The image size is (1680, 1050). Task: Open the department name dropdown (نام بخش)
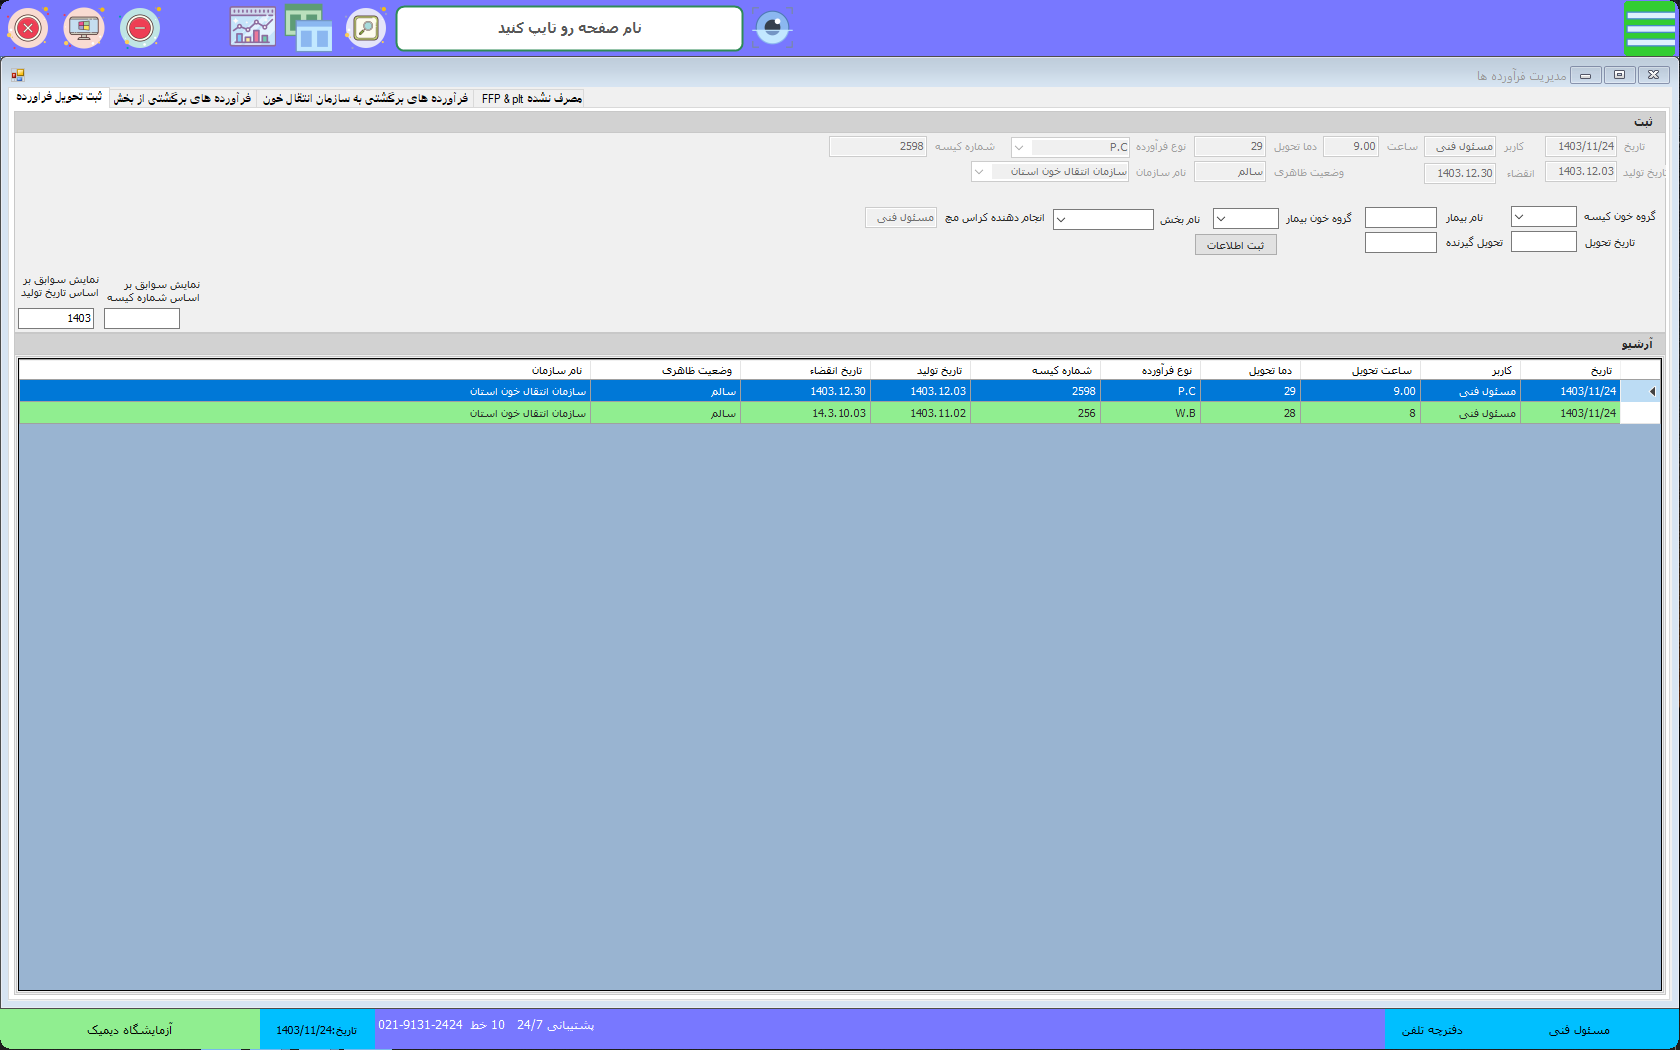tap(1061, 220)
